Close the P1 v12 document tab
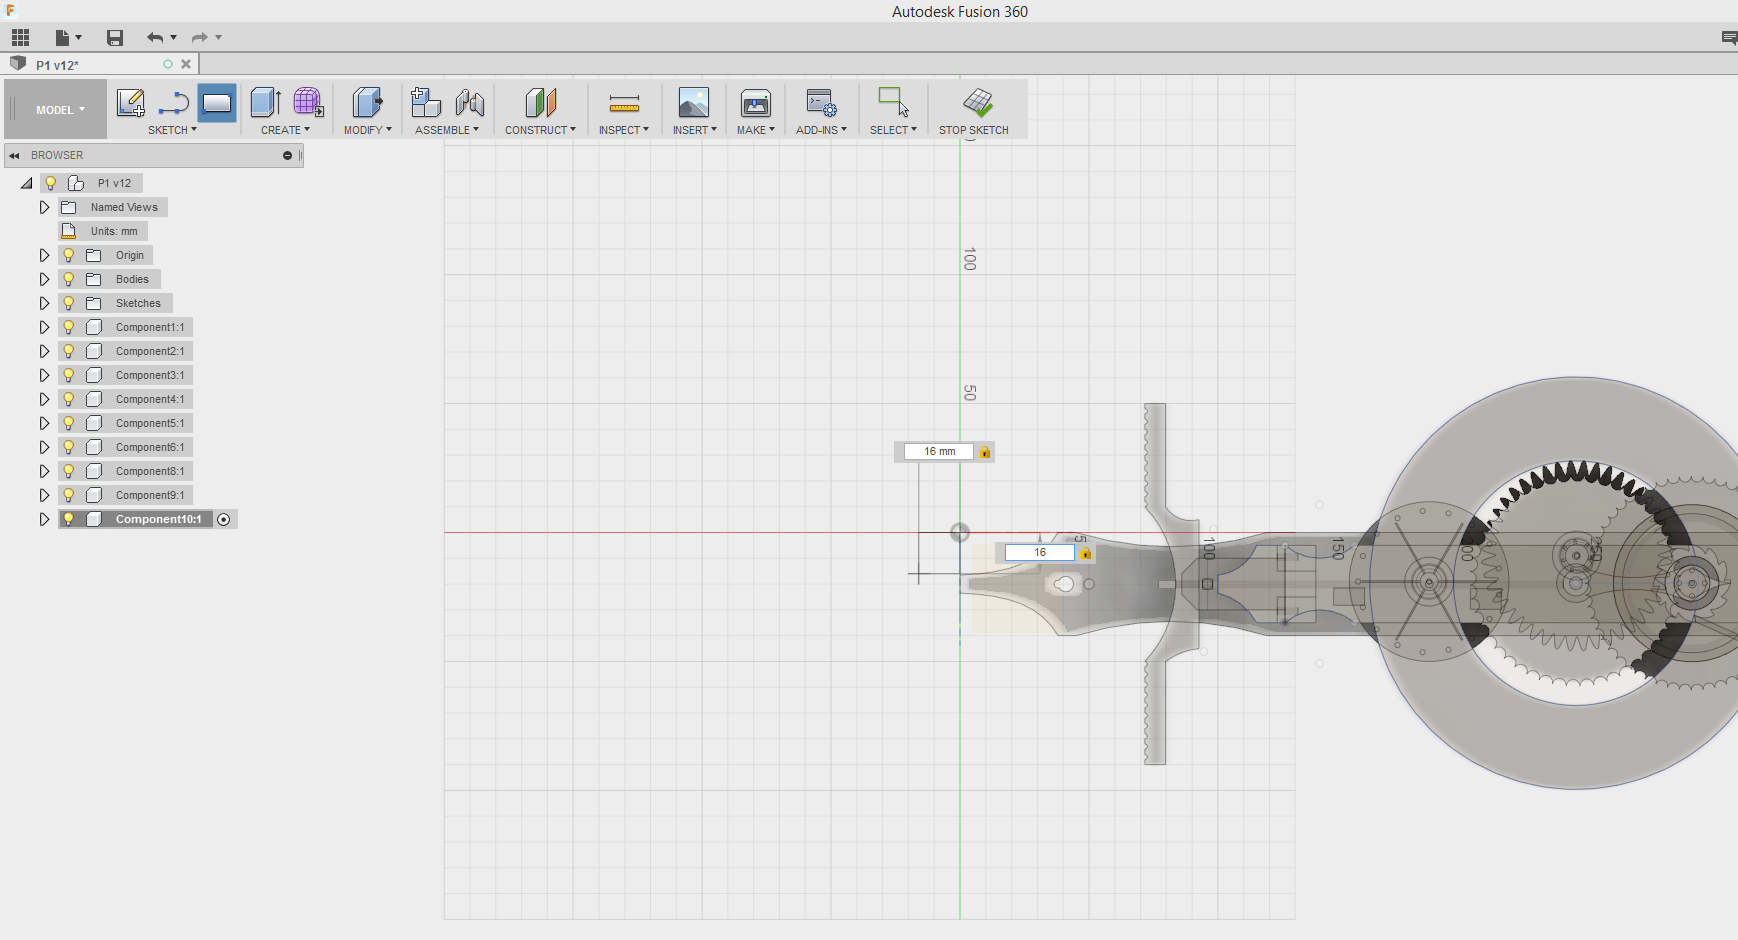 186,64
